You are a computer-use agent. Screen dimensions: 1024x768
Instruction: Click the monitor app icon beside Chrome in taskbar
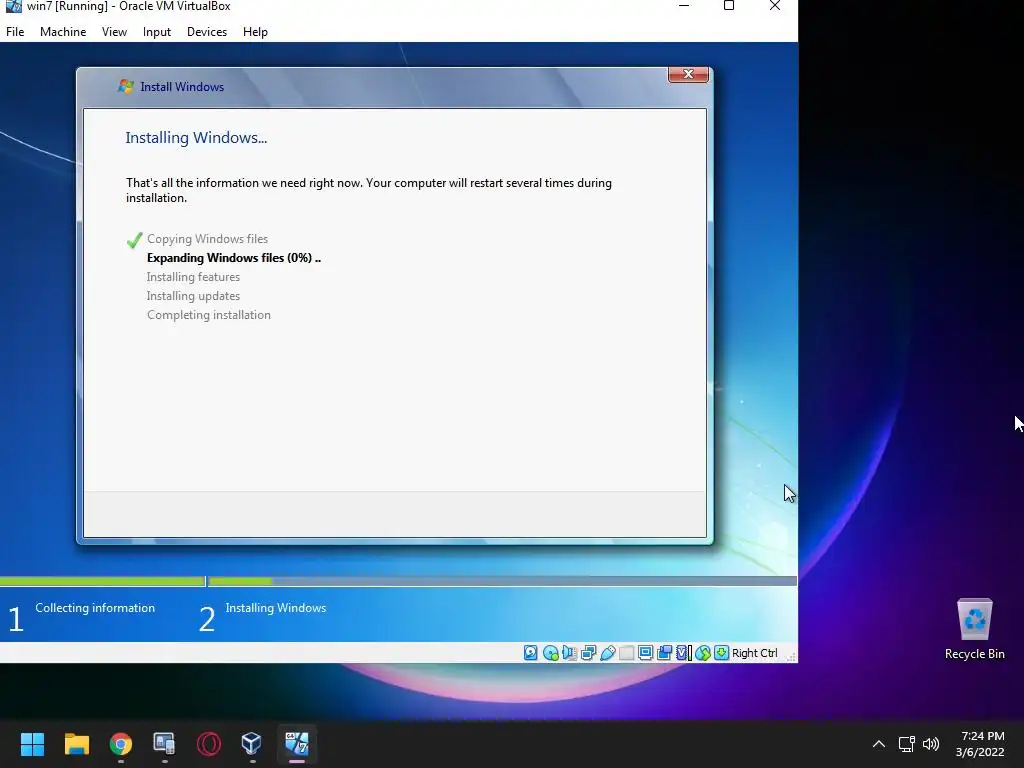[164, 744]
